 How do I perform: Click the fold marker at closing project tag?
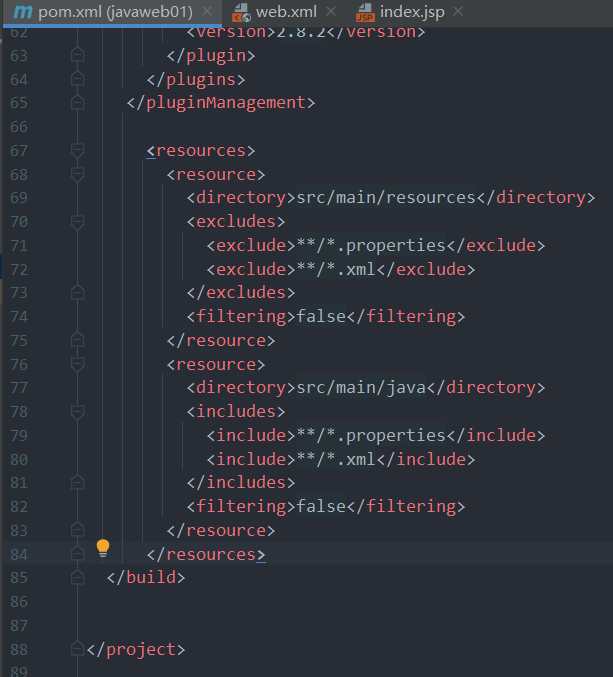pos(77,649)
